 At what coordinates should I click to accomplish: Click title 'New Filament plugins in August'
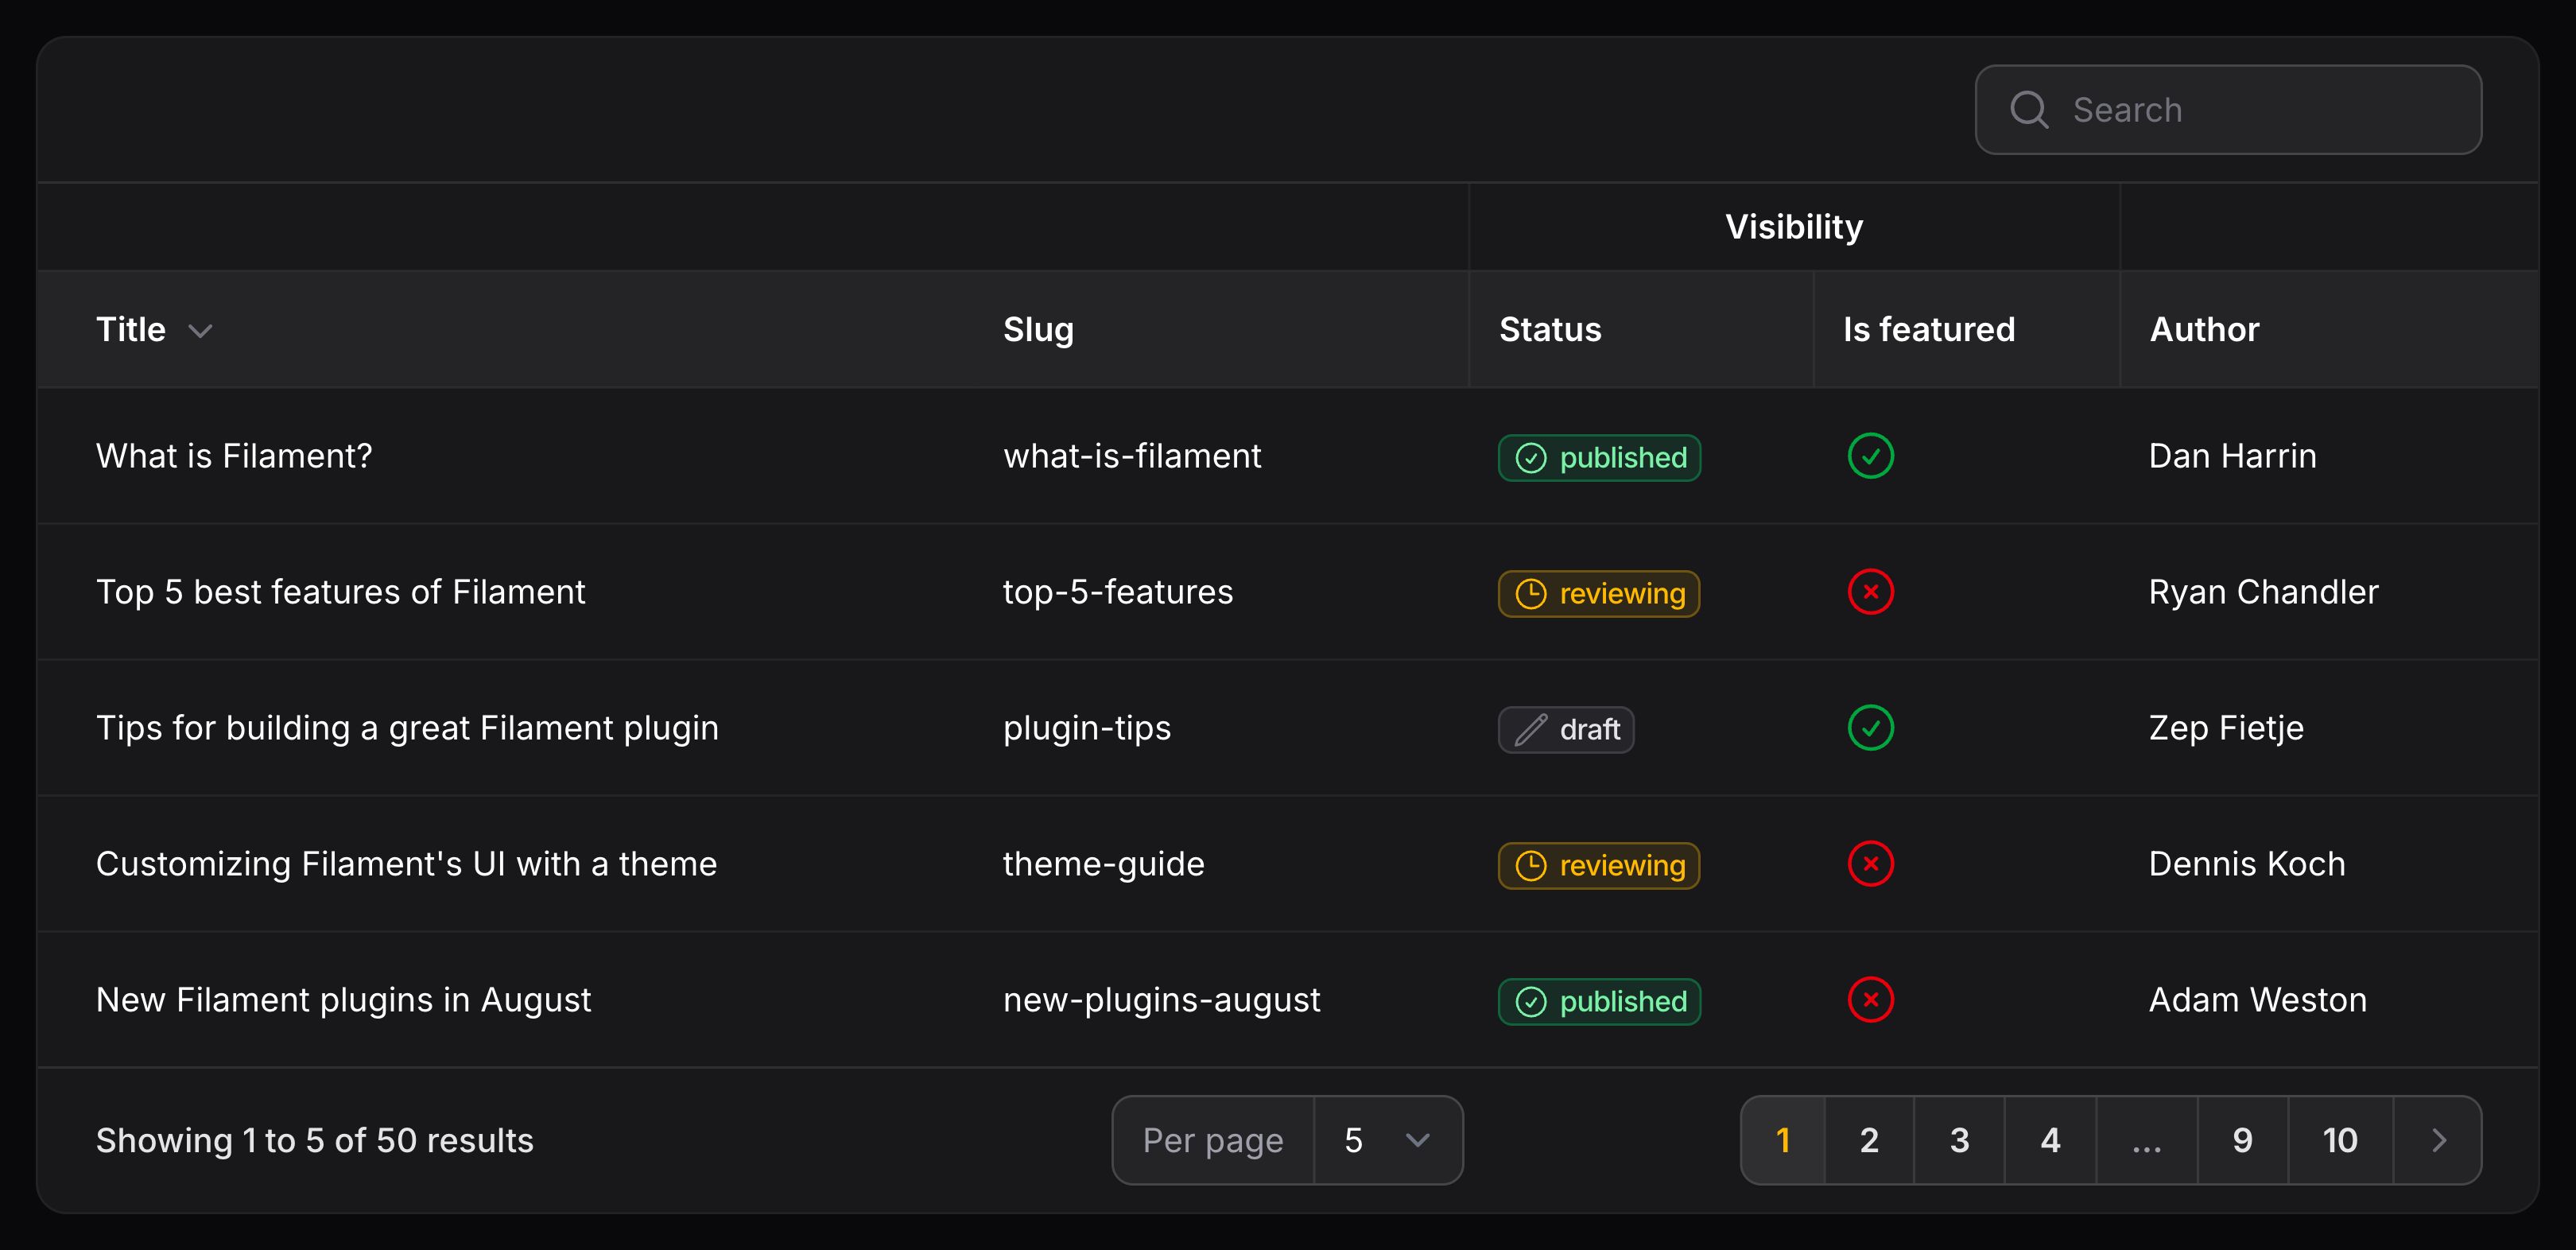[343, 1000]
